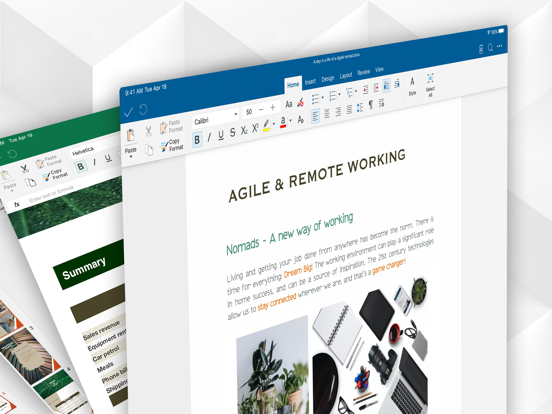The height and width of the screenshot is (414, 552).
Task: Click Copy Format in the spreadsheet window
Action: click(55, 175)
